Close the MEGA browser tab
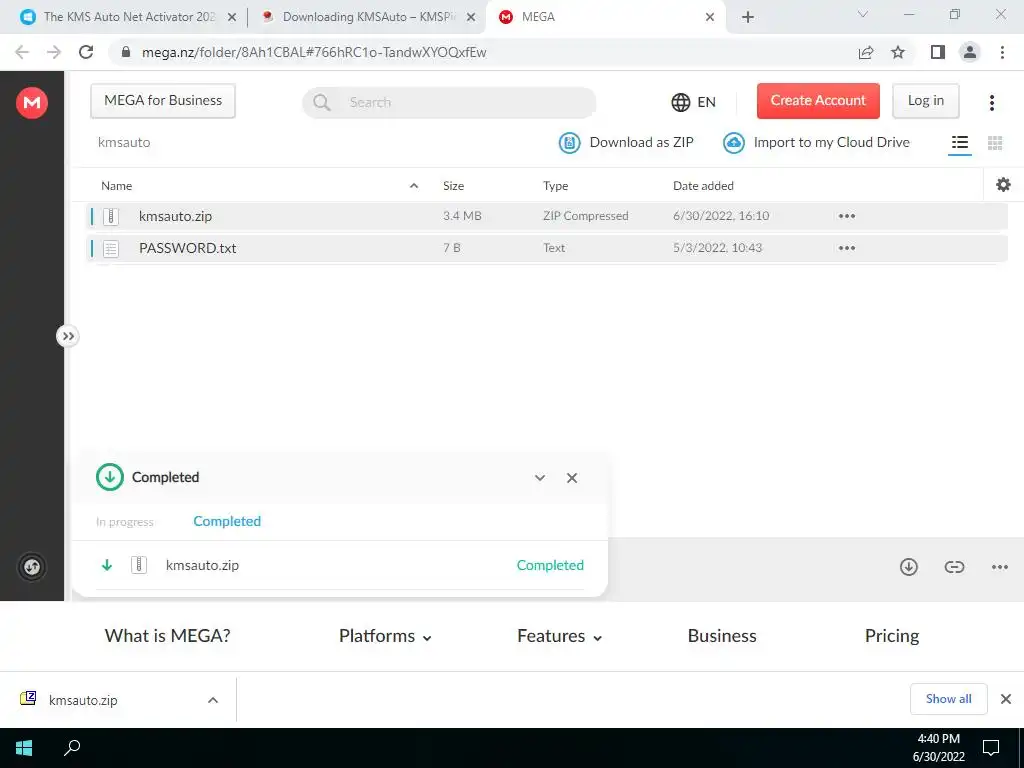Viewport: 1024px width, 768px height. point(710,17)
